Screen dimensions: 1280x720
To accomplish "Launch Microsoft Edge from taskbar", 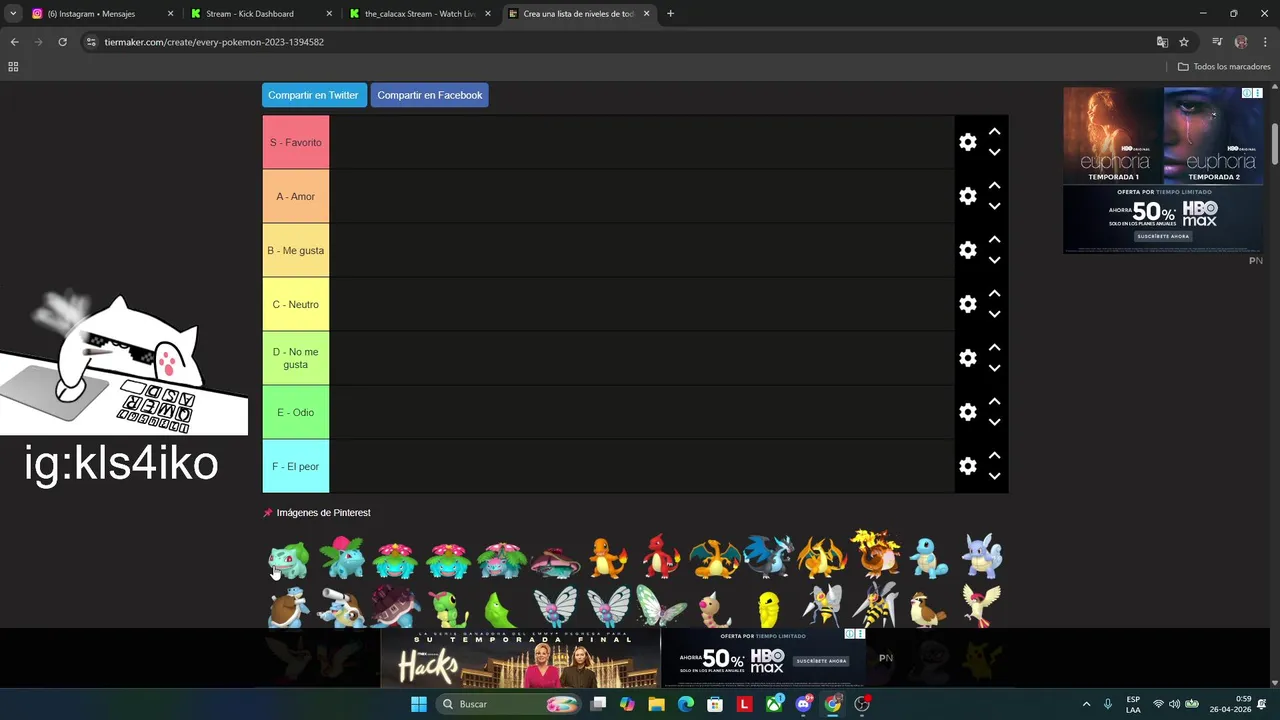I will [685, 704].
